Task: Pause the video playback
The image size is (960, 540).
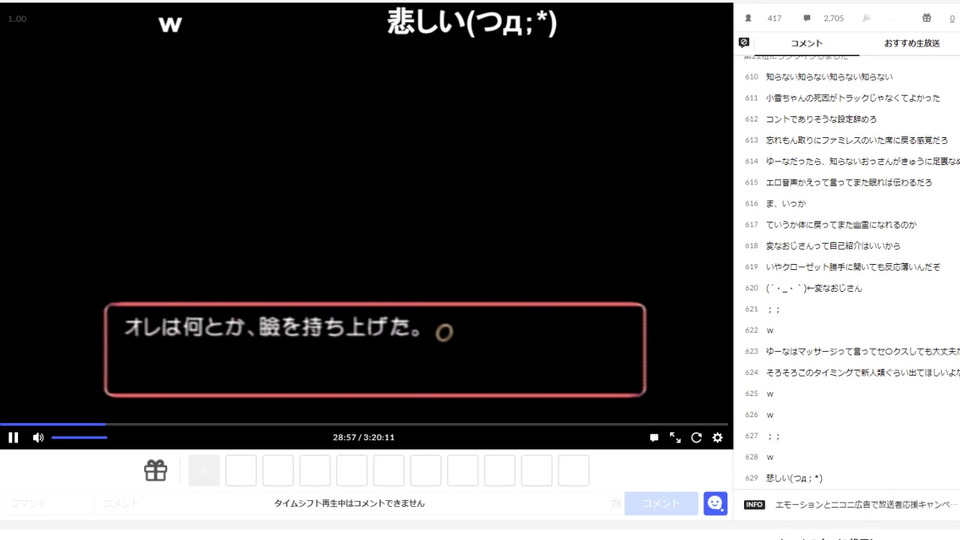Action: (13, 437)
